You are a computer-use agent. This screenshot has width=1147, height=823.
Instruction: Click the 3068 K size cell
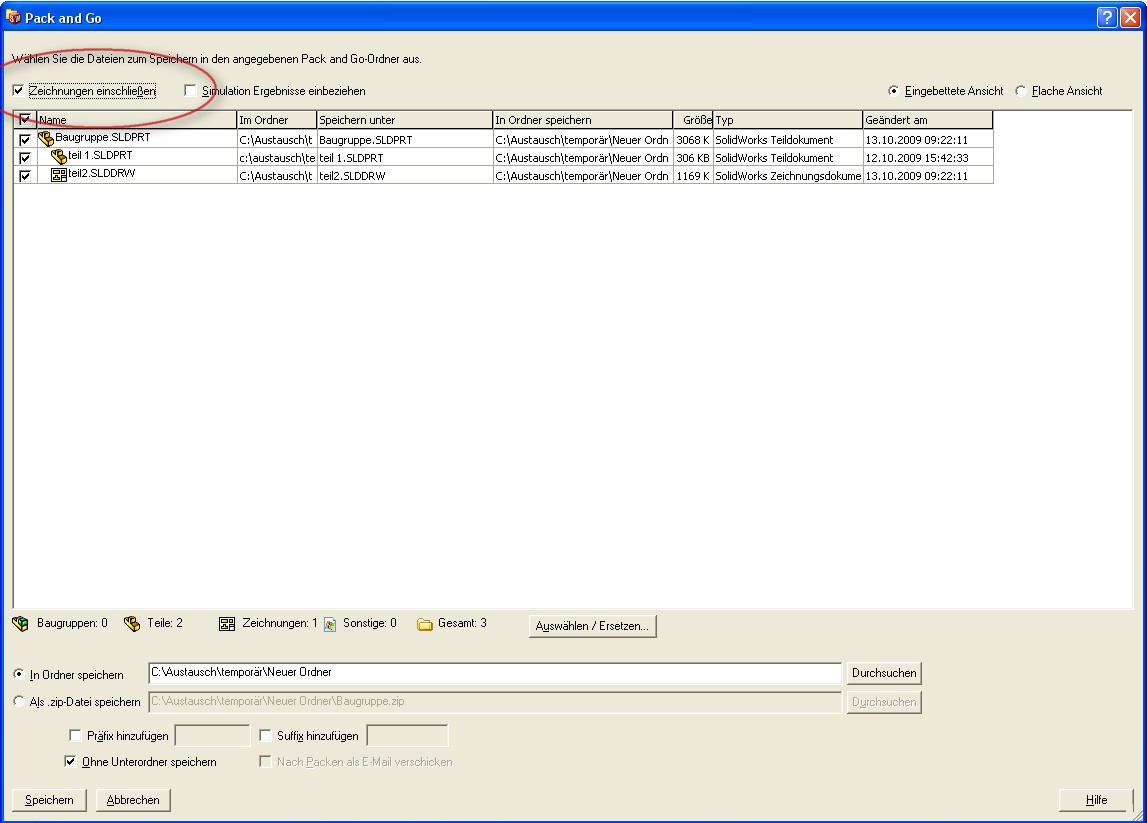[x=693, y=140]
